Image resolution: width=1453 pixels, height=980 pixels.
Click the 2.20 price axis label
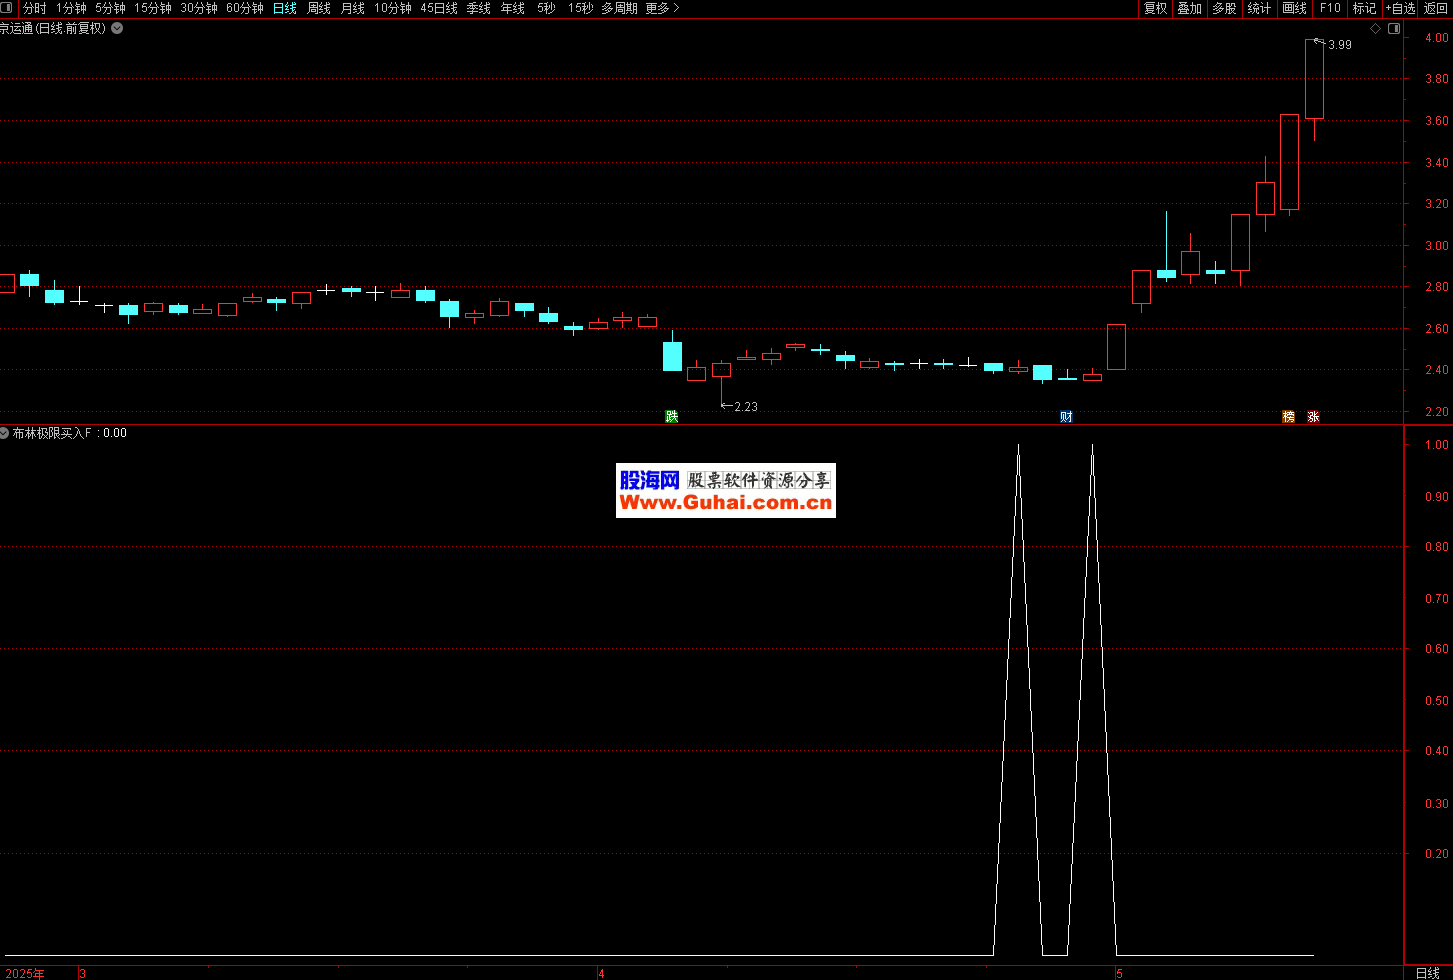pos(1437,412)
